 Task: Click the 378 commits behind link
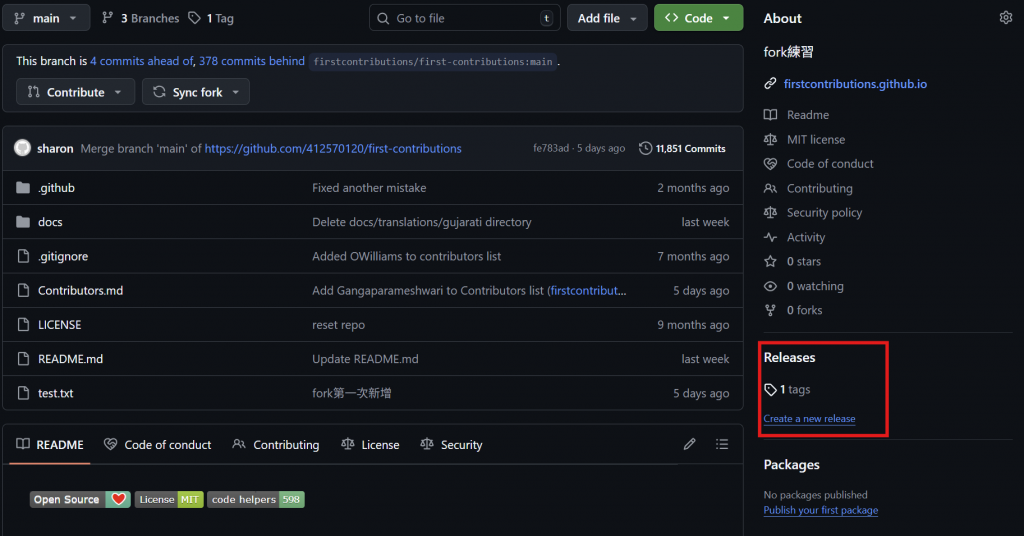click(x=251, y=61)
